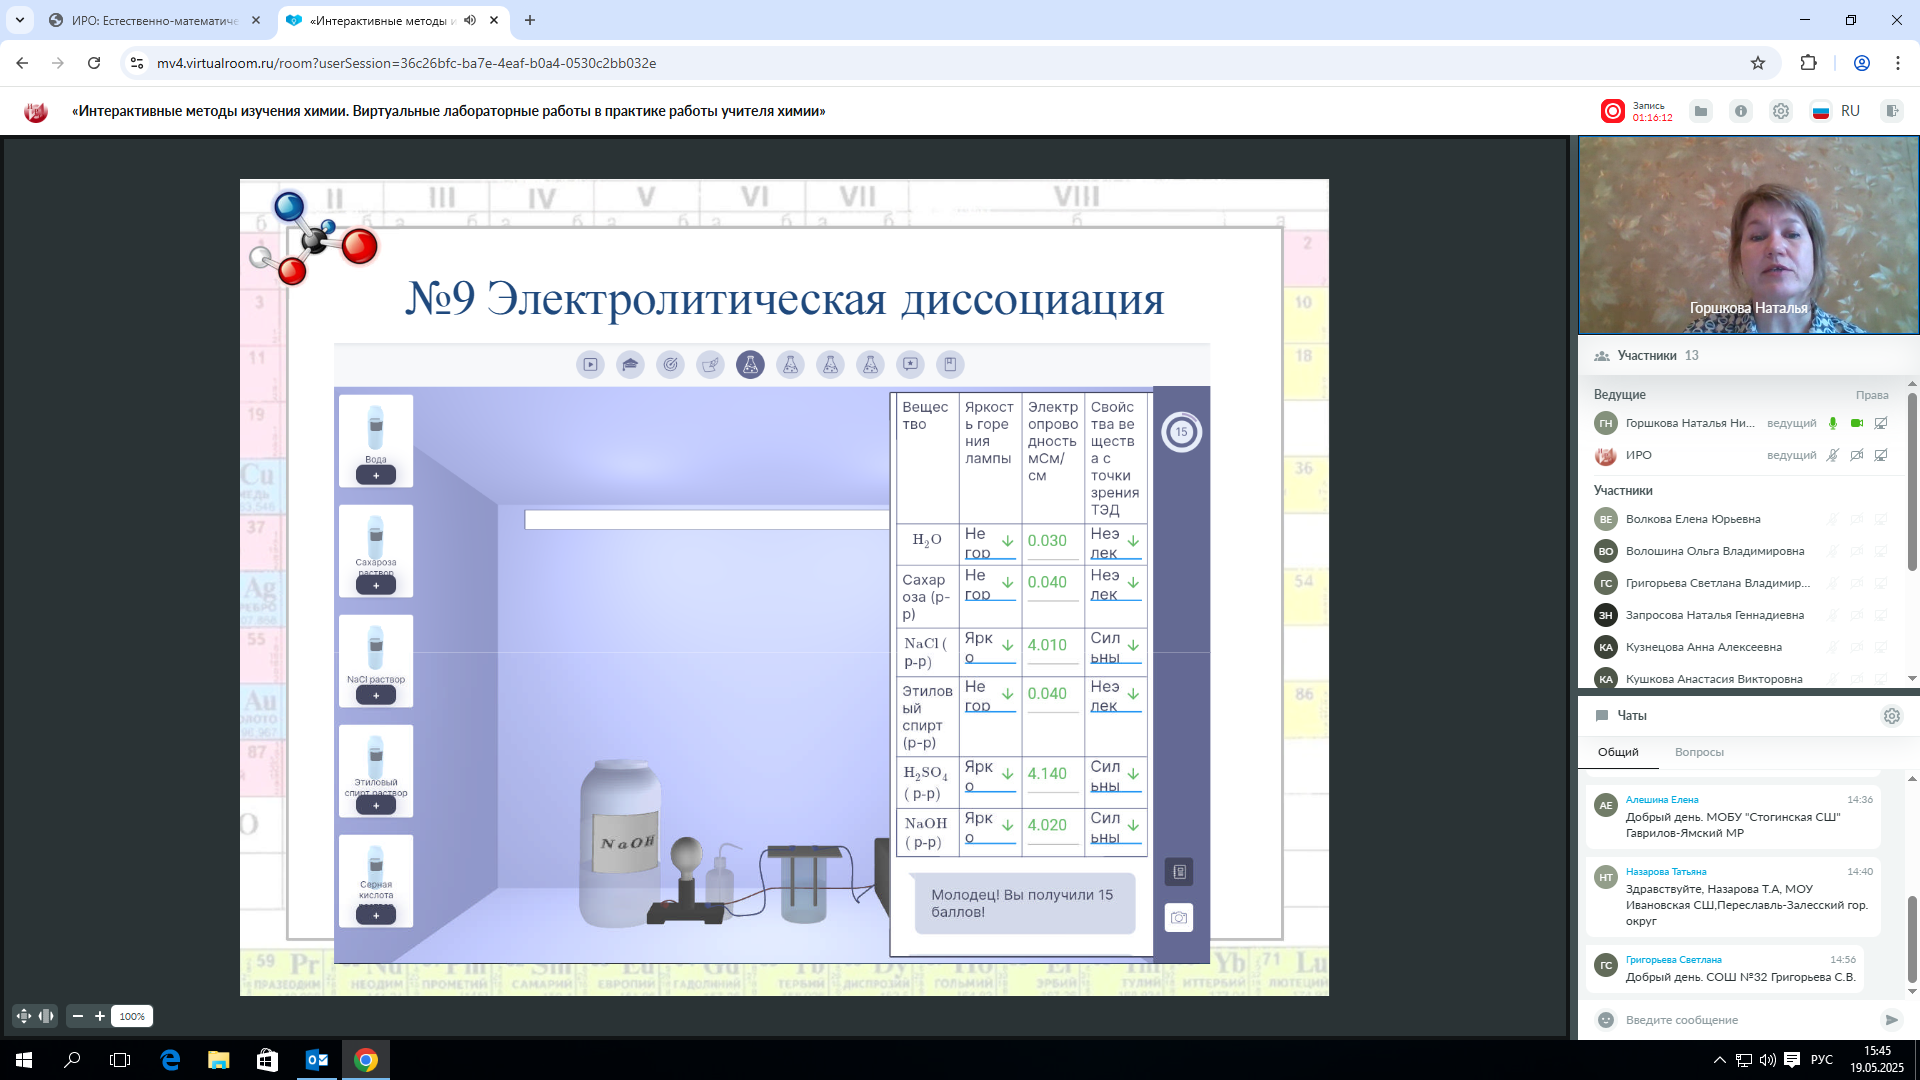This screenshot has width=1920, height=1080.
Task: Open lamp brightness dropdown in NaCl row
Action: tap(990, 647)
